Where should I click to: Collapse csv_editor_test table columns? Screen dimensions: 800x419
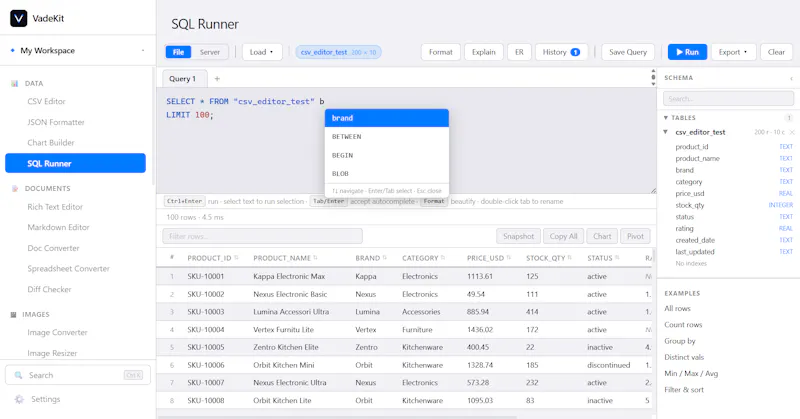click(x=666, y=132)
